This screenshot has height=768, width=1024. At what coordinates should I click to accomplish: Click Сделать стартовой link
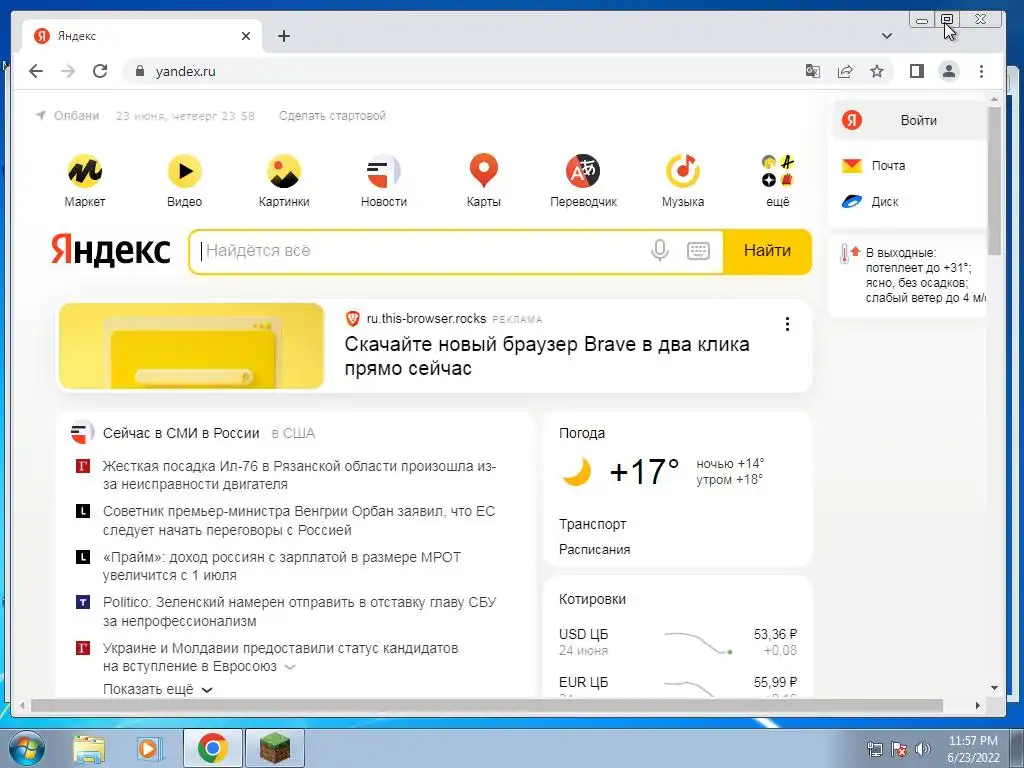[x=332, y=116]
